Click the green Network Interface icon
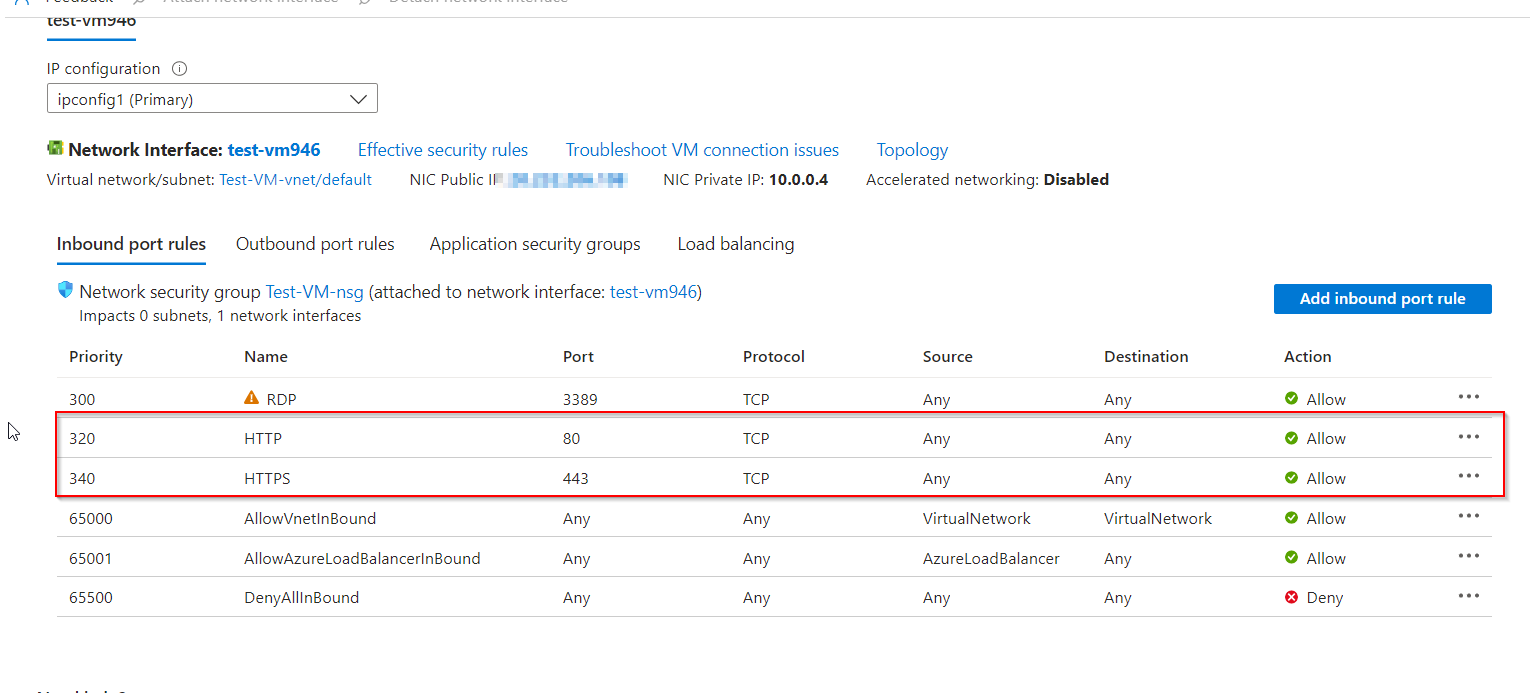 (55, 148)
